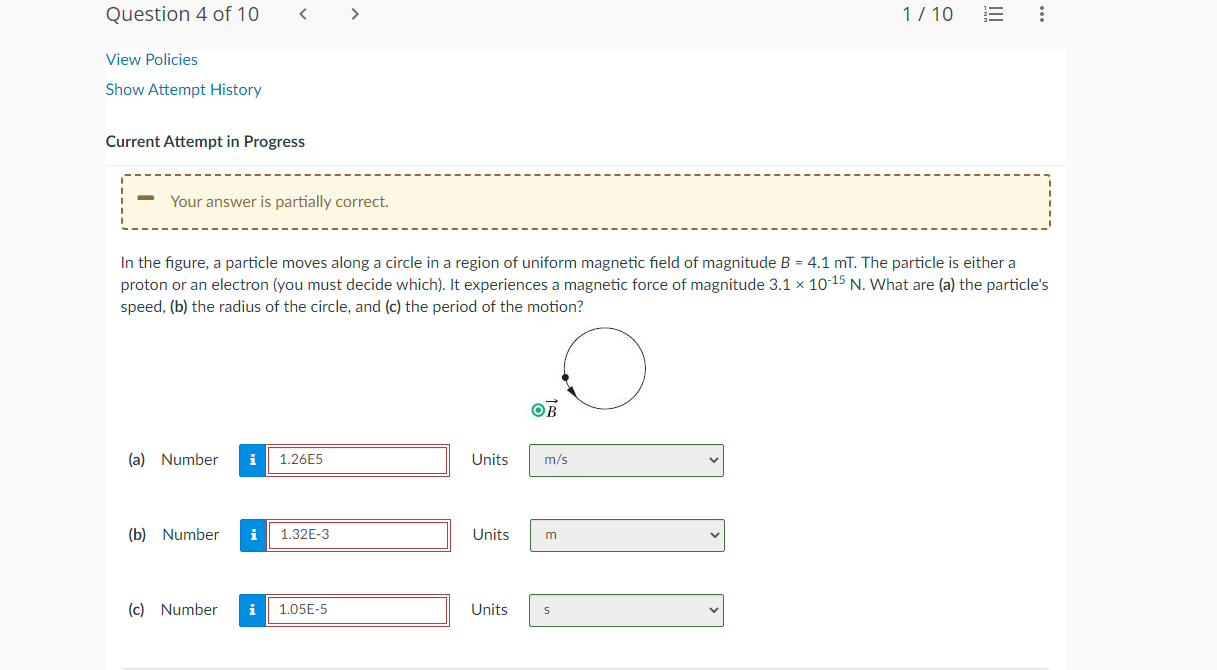
Task: Open the three-dot options menu
Action: [x=1041, y=14]
